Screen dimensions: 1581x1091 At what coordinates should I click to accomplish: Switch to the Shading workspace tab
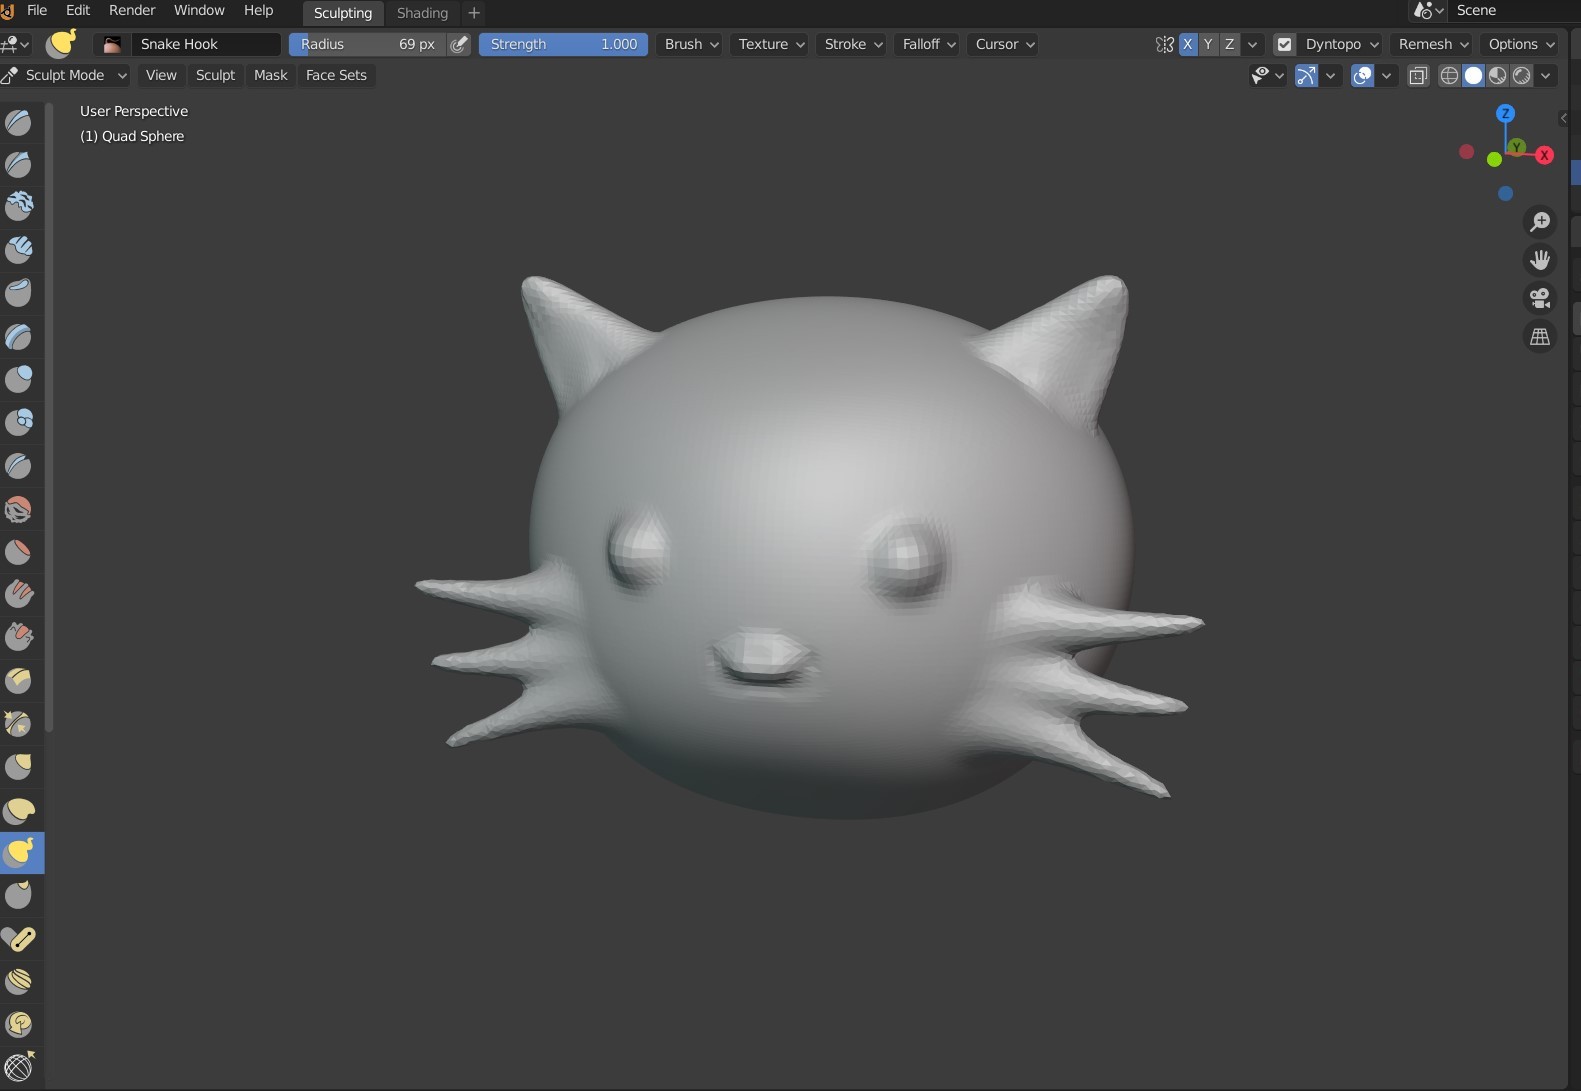tap(422, 13)
